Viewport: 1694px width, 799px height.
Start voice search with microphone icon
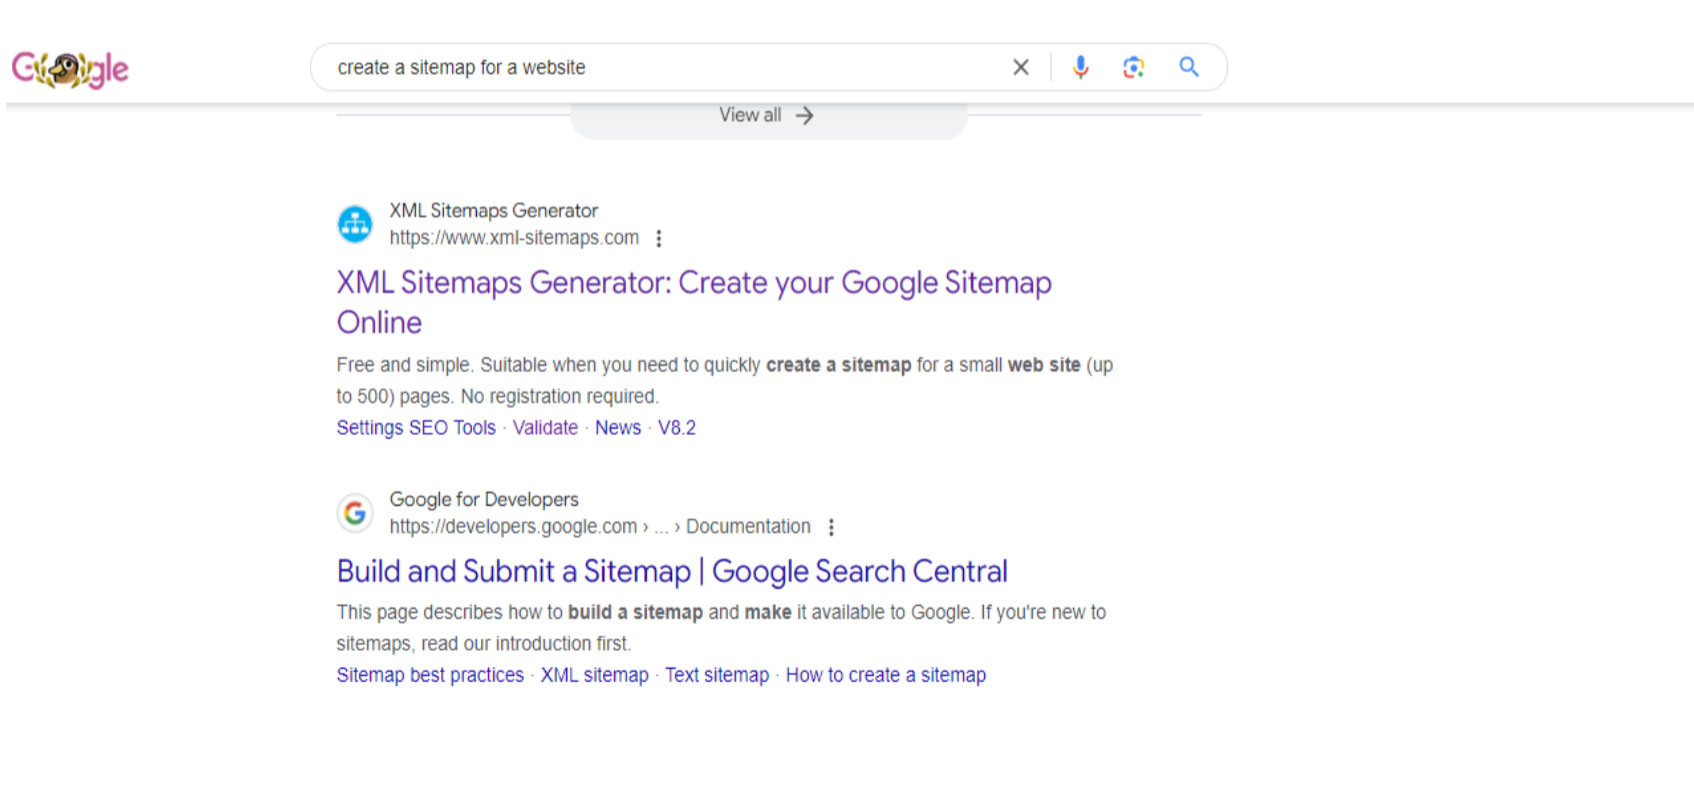[1080, 67]
